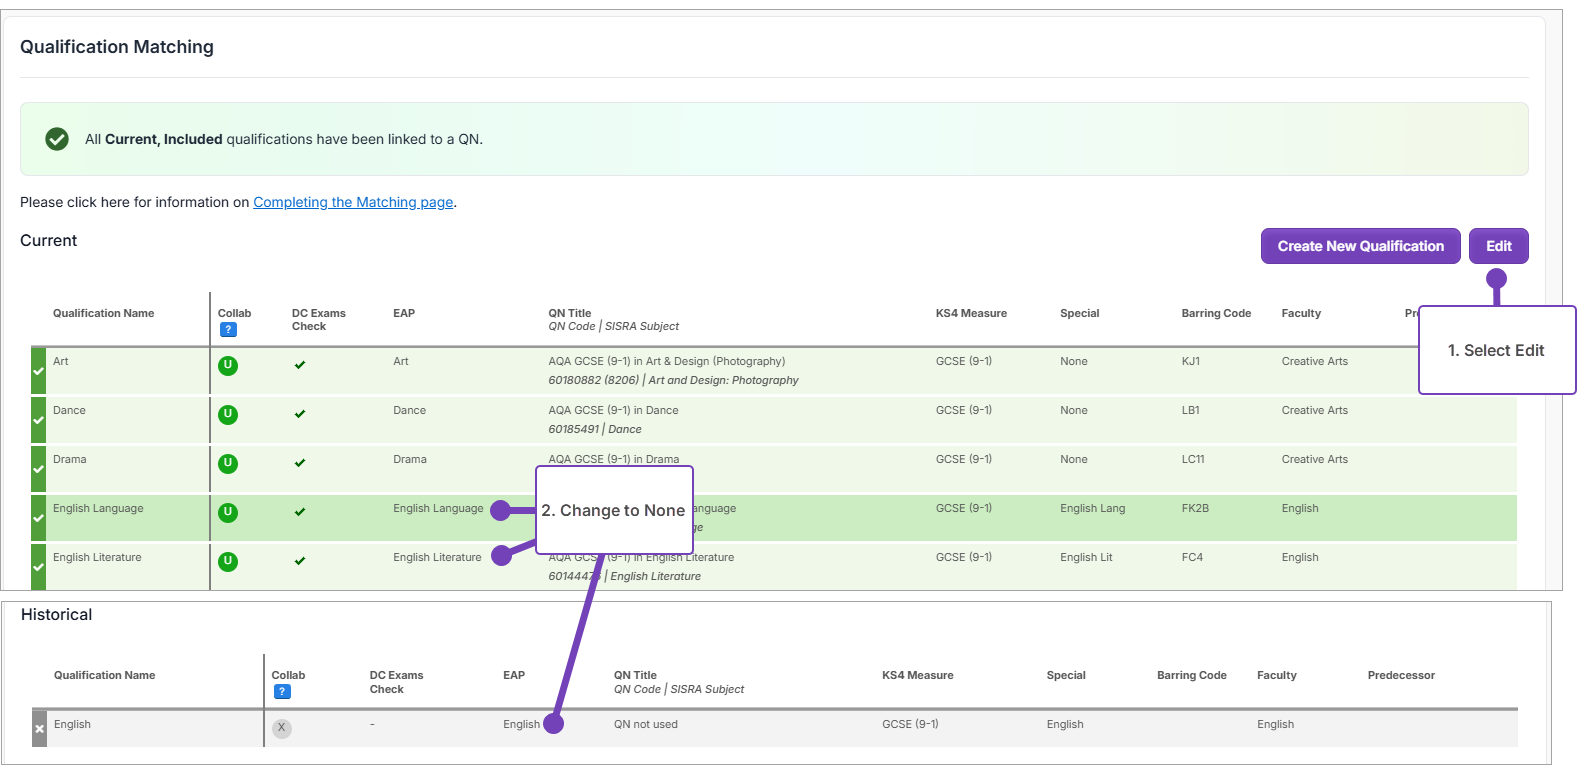Screen dimensions: 1579x765
Task: Click the green success tick in the banner
Action: [x=57, y=139]
